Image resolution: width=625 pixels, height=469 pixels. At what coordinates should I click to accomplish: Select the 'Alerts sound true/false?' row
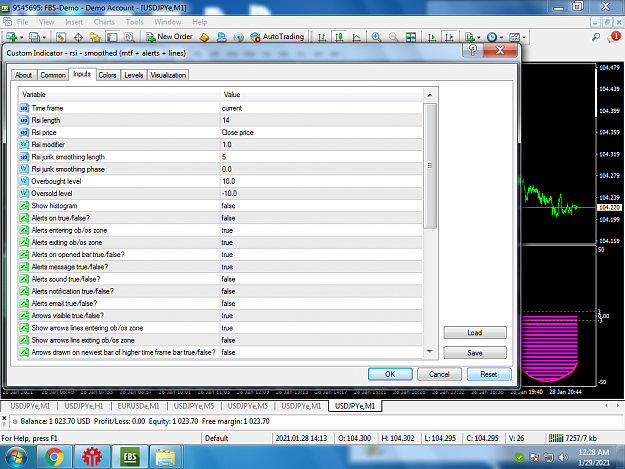pos(220,279)
